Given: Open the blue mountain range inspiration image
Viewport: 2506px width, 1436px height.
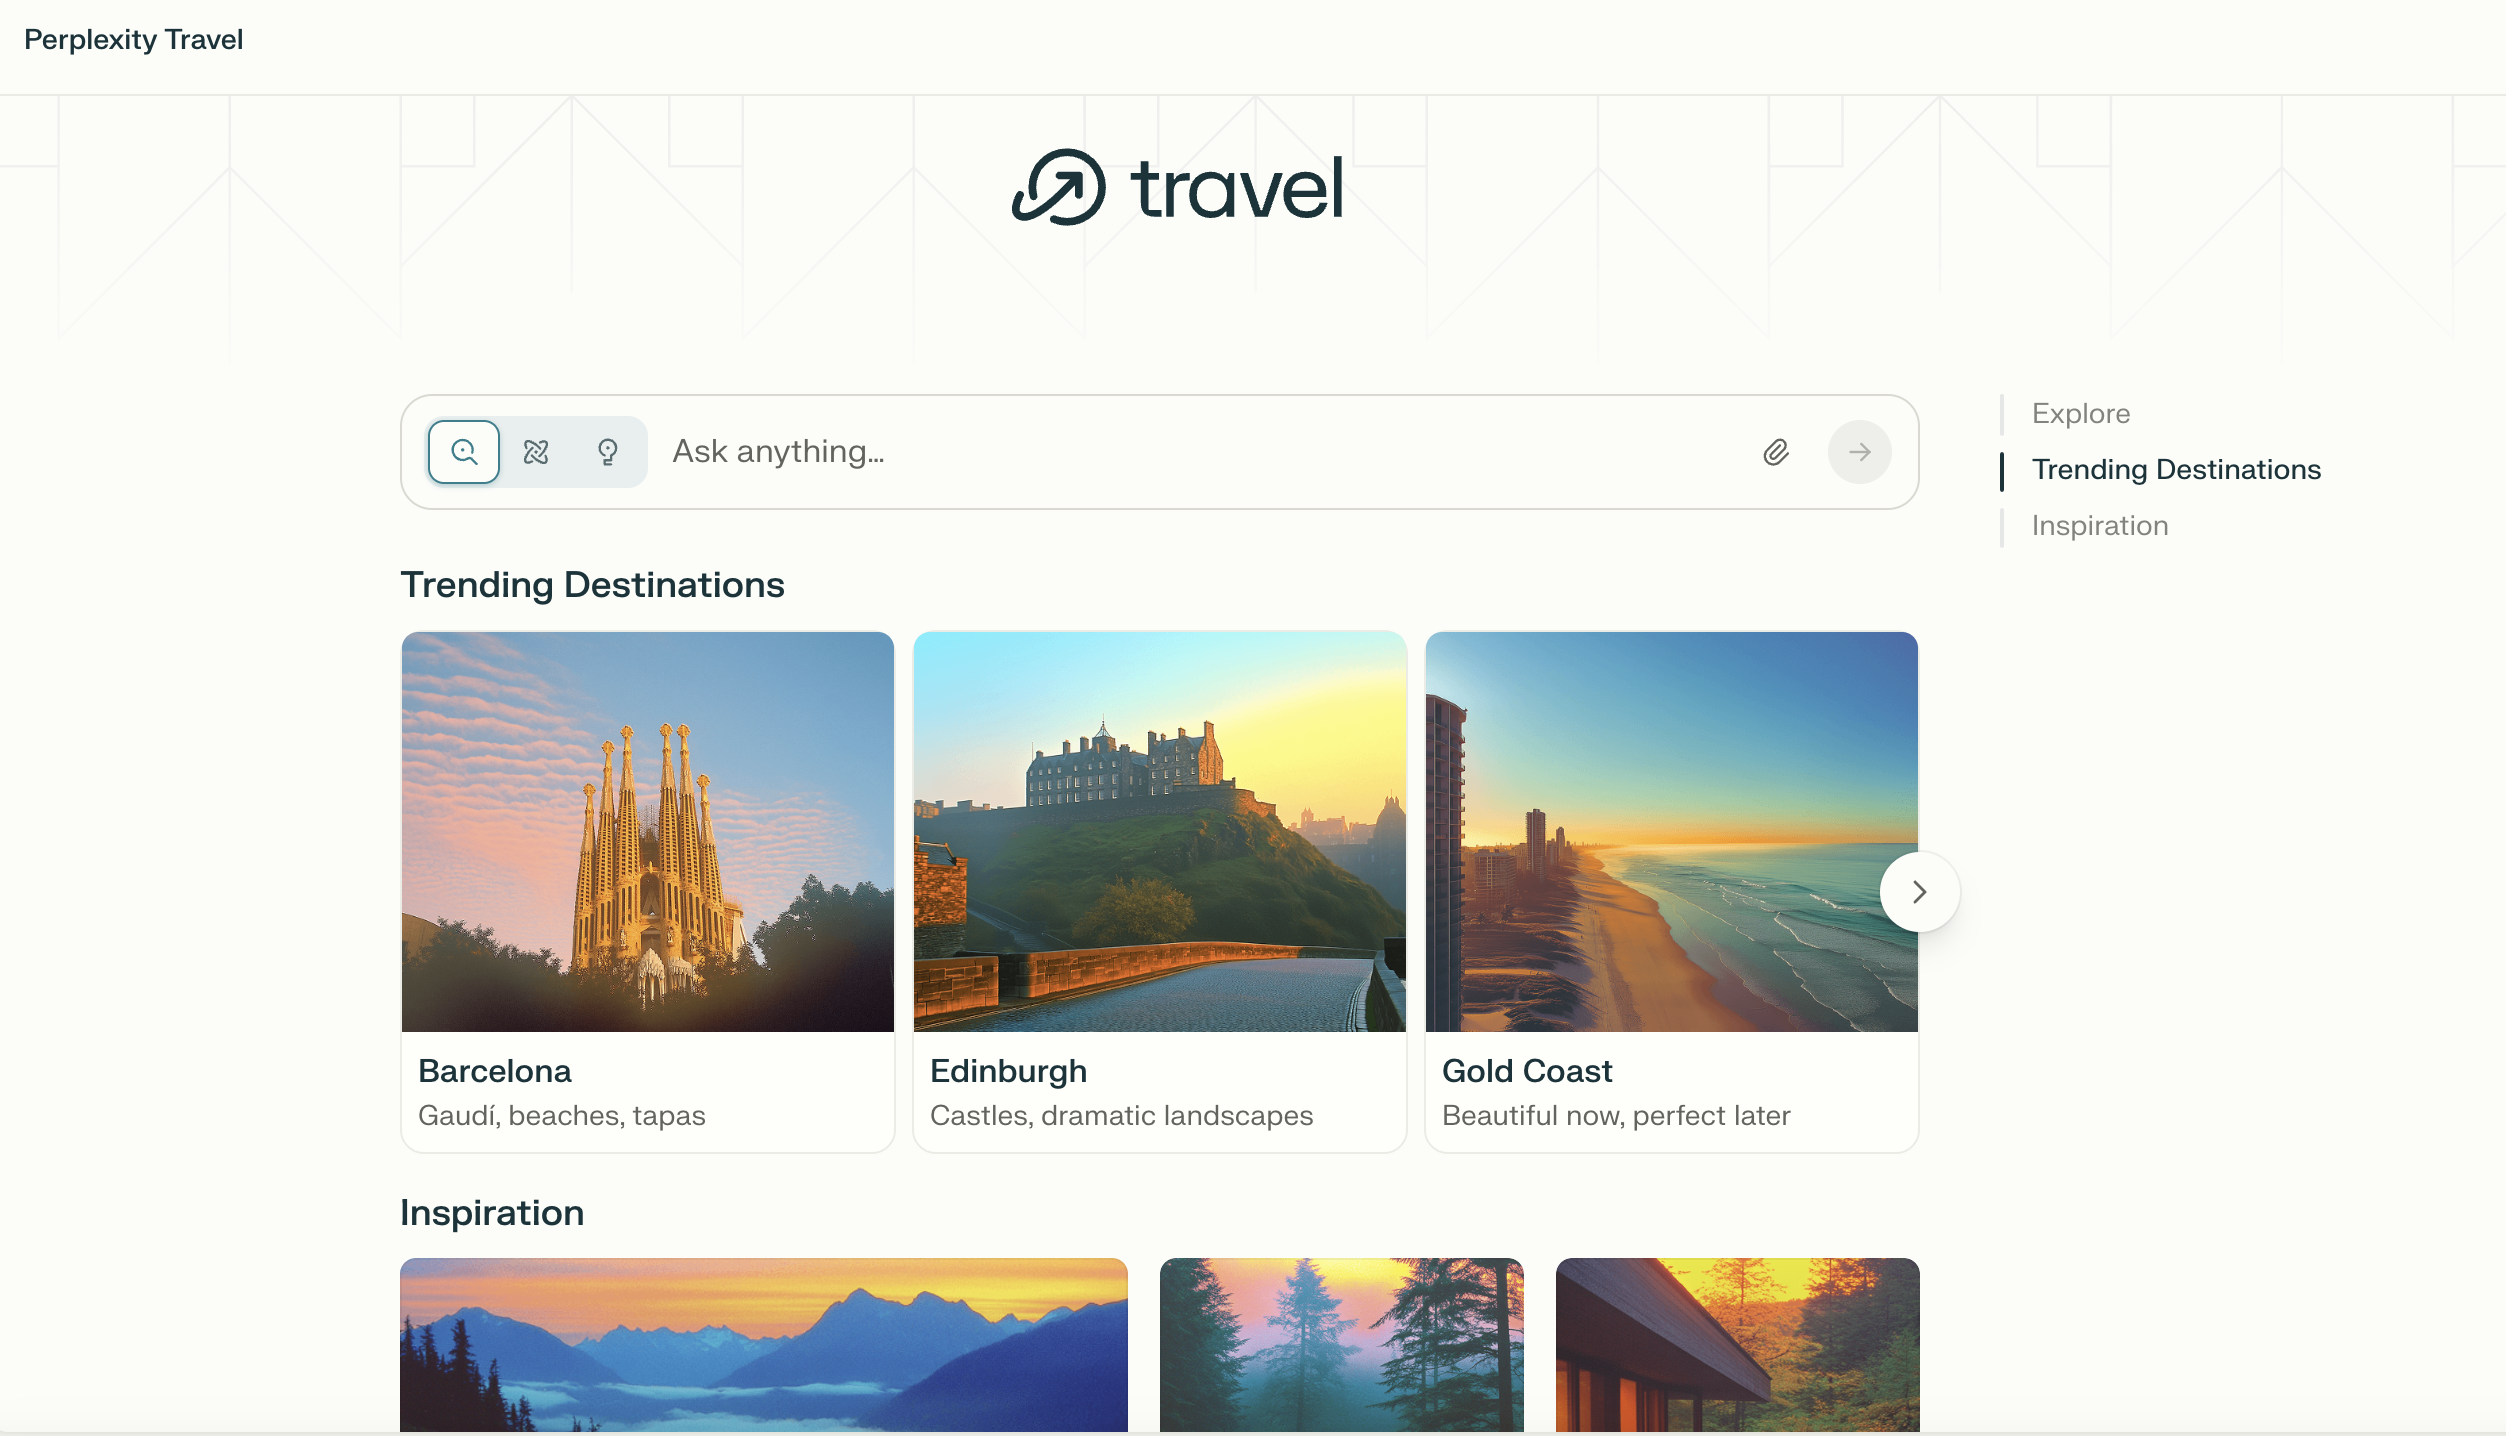Looking at the screenshot, I should coord(764,1345).
